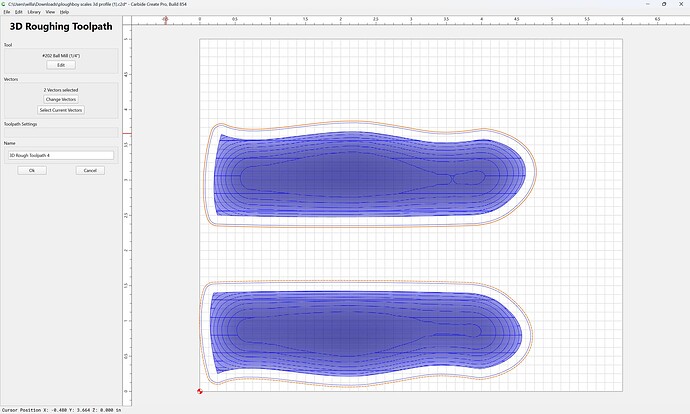Image resolution: width=690 pixels, height=414 pixels.
Task: Click the #202 Ball Mill (1/4") tool label
Action: [x=61, y=56]
